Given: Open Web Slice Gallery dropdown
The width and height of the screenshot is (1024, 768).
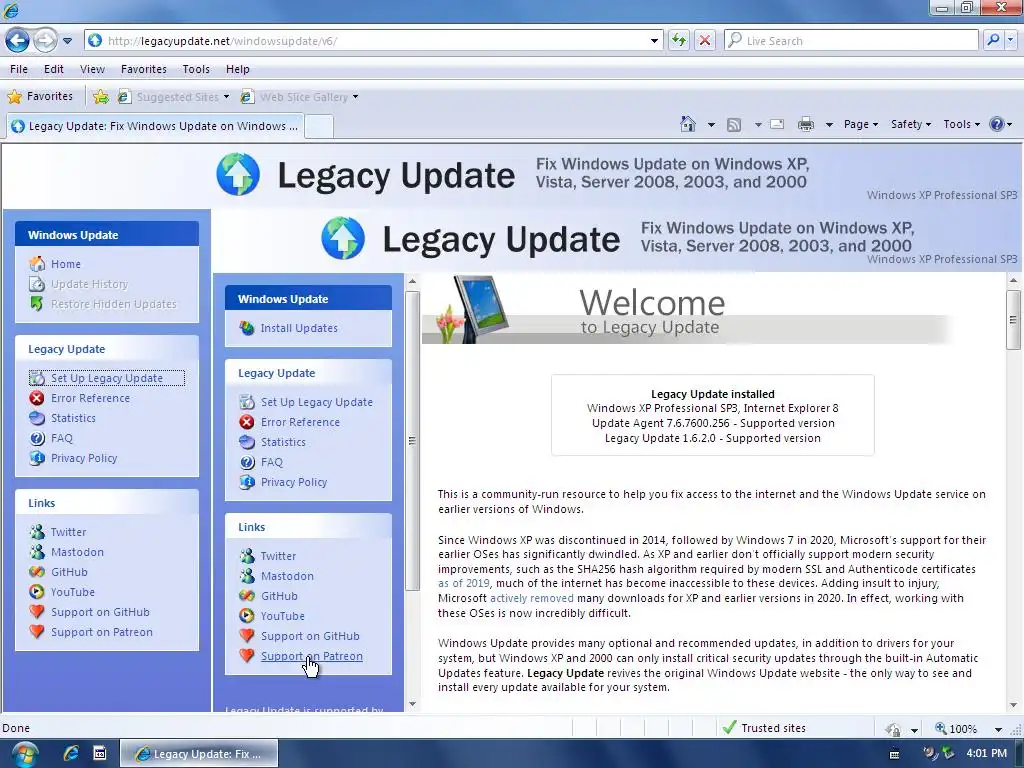Looking at the screenshot, I should [x=300, y=97].
